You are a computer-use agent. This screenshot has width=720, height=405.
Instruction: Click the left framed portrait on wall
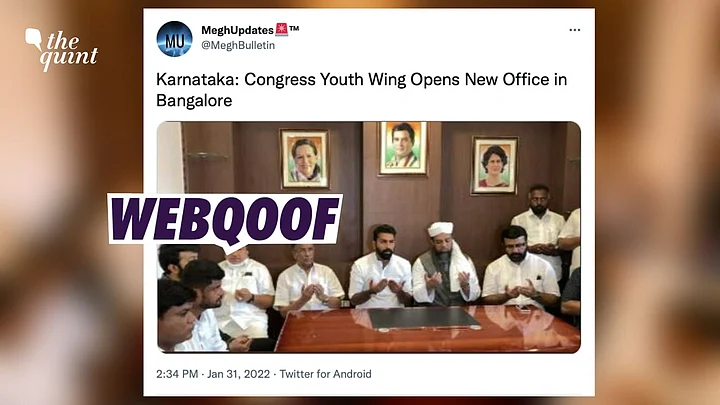coord(305,158)
